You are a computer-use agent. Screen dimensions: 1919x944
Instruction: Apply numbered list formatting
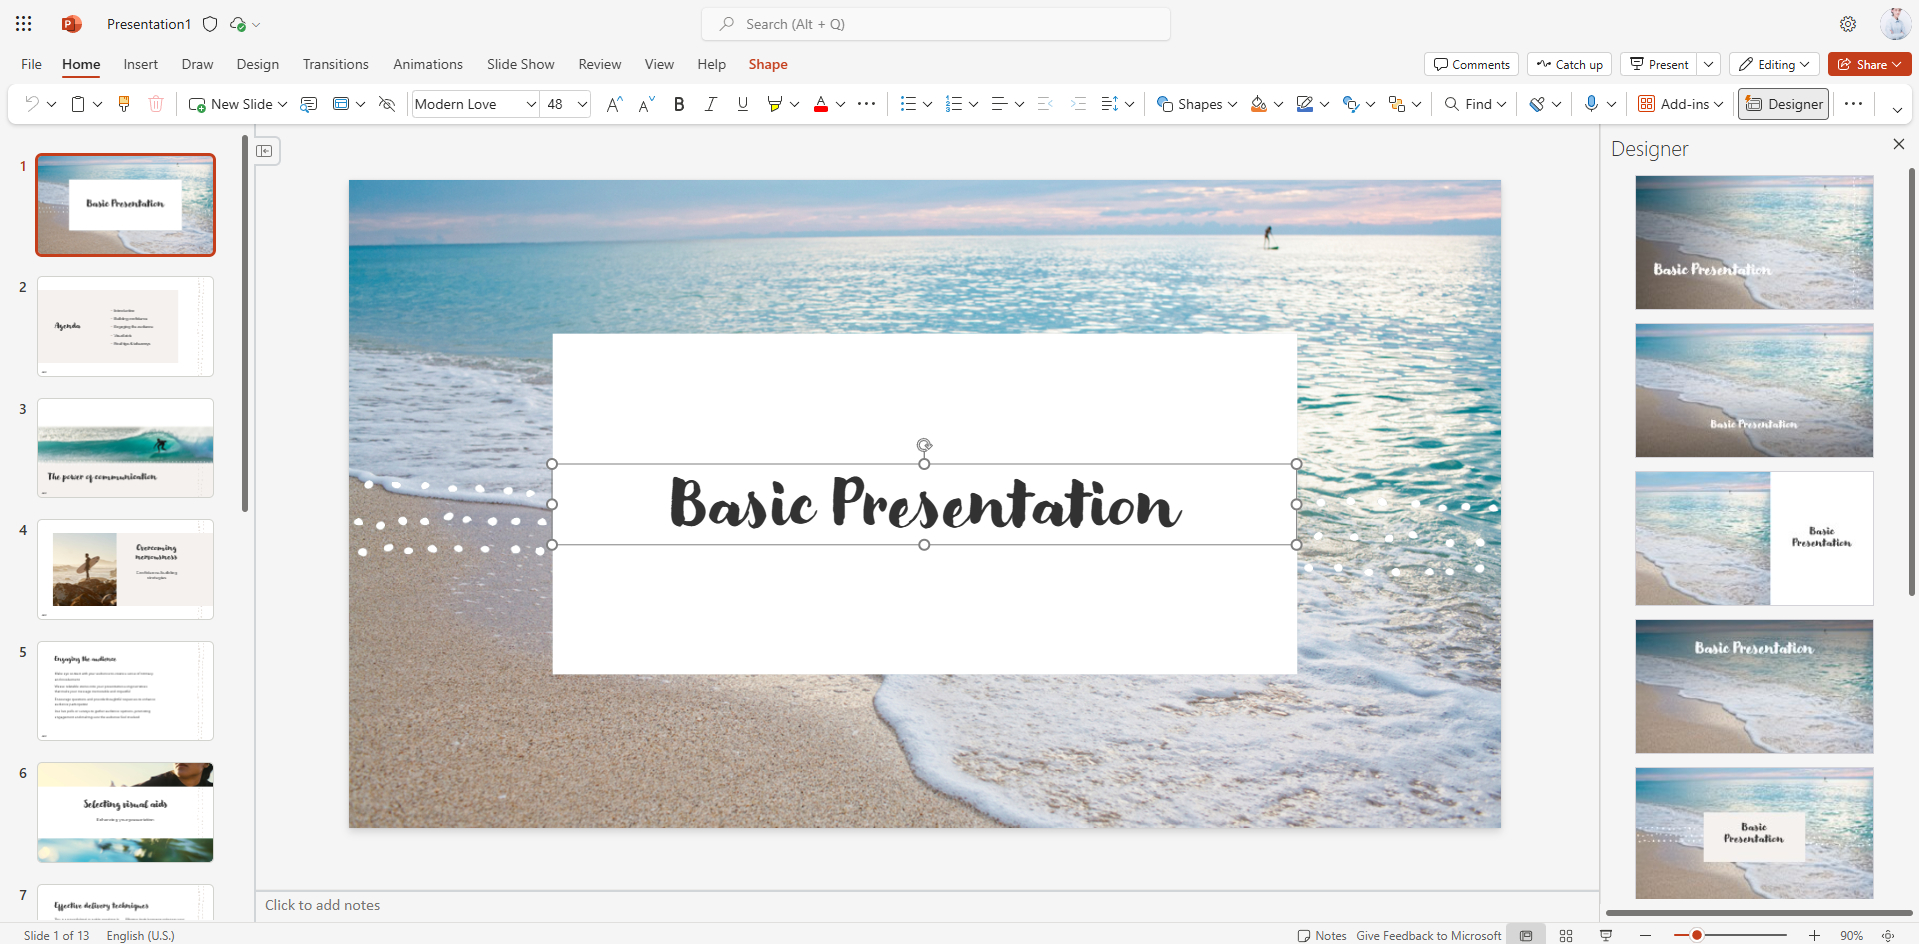click(954, 104)
